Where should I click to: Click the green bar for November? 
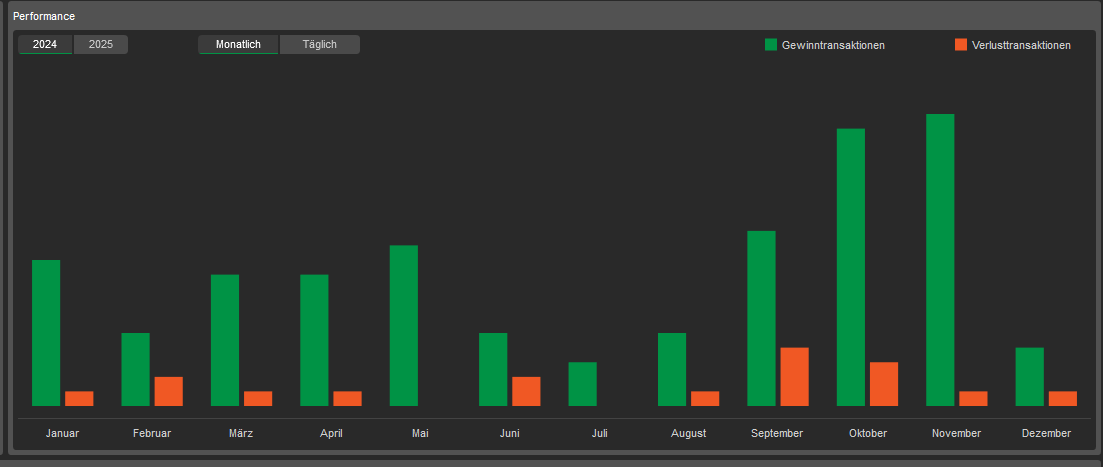[x=940, y=260]
